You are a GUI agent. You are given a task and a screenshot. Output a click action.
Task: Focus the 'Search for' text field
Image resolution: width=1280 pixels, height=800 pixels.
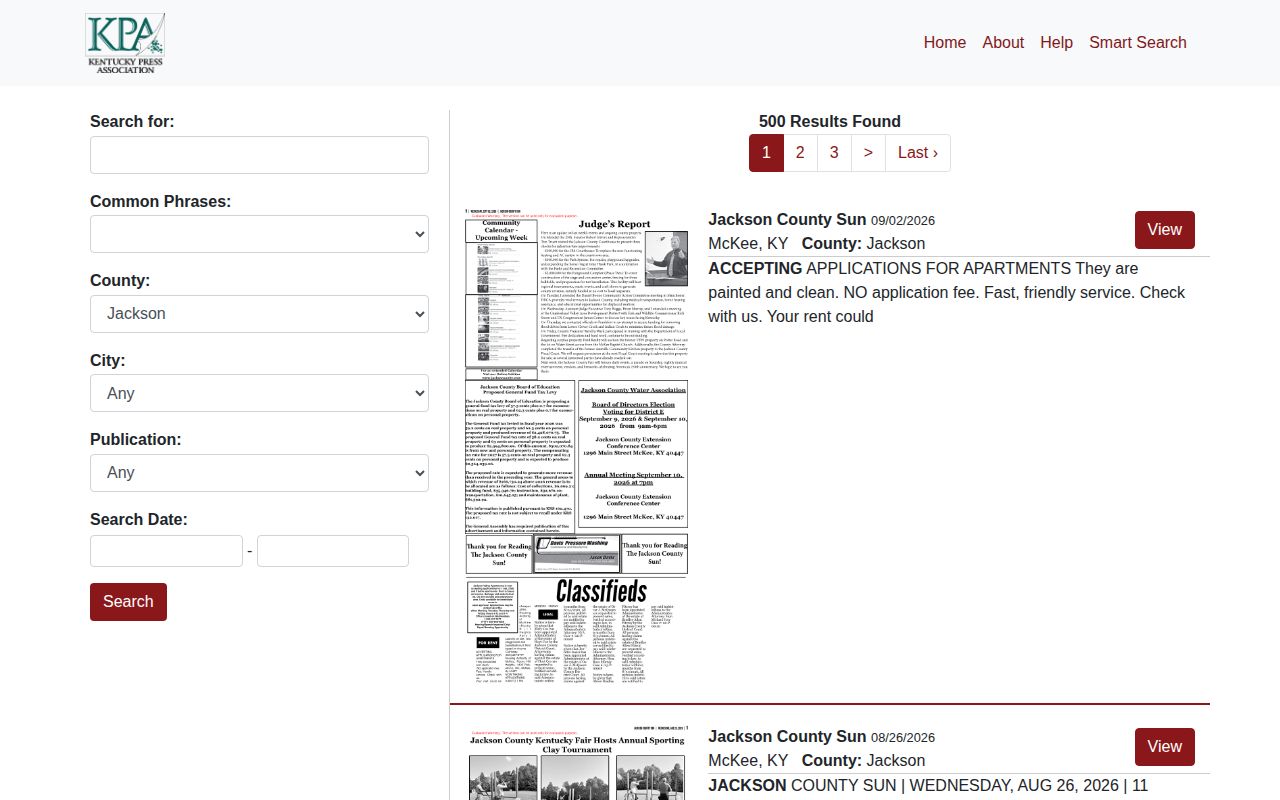tap(259, 155)
